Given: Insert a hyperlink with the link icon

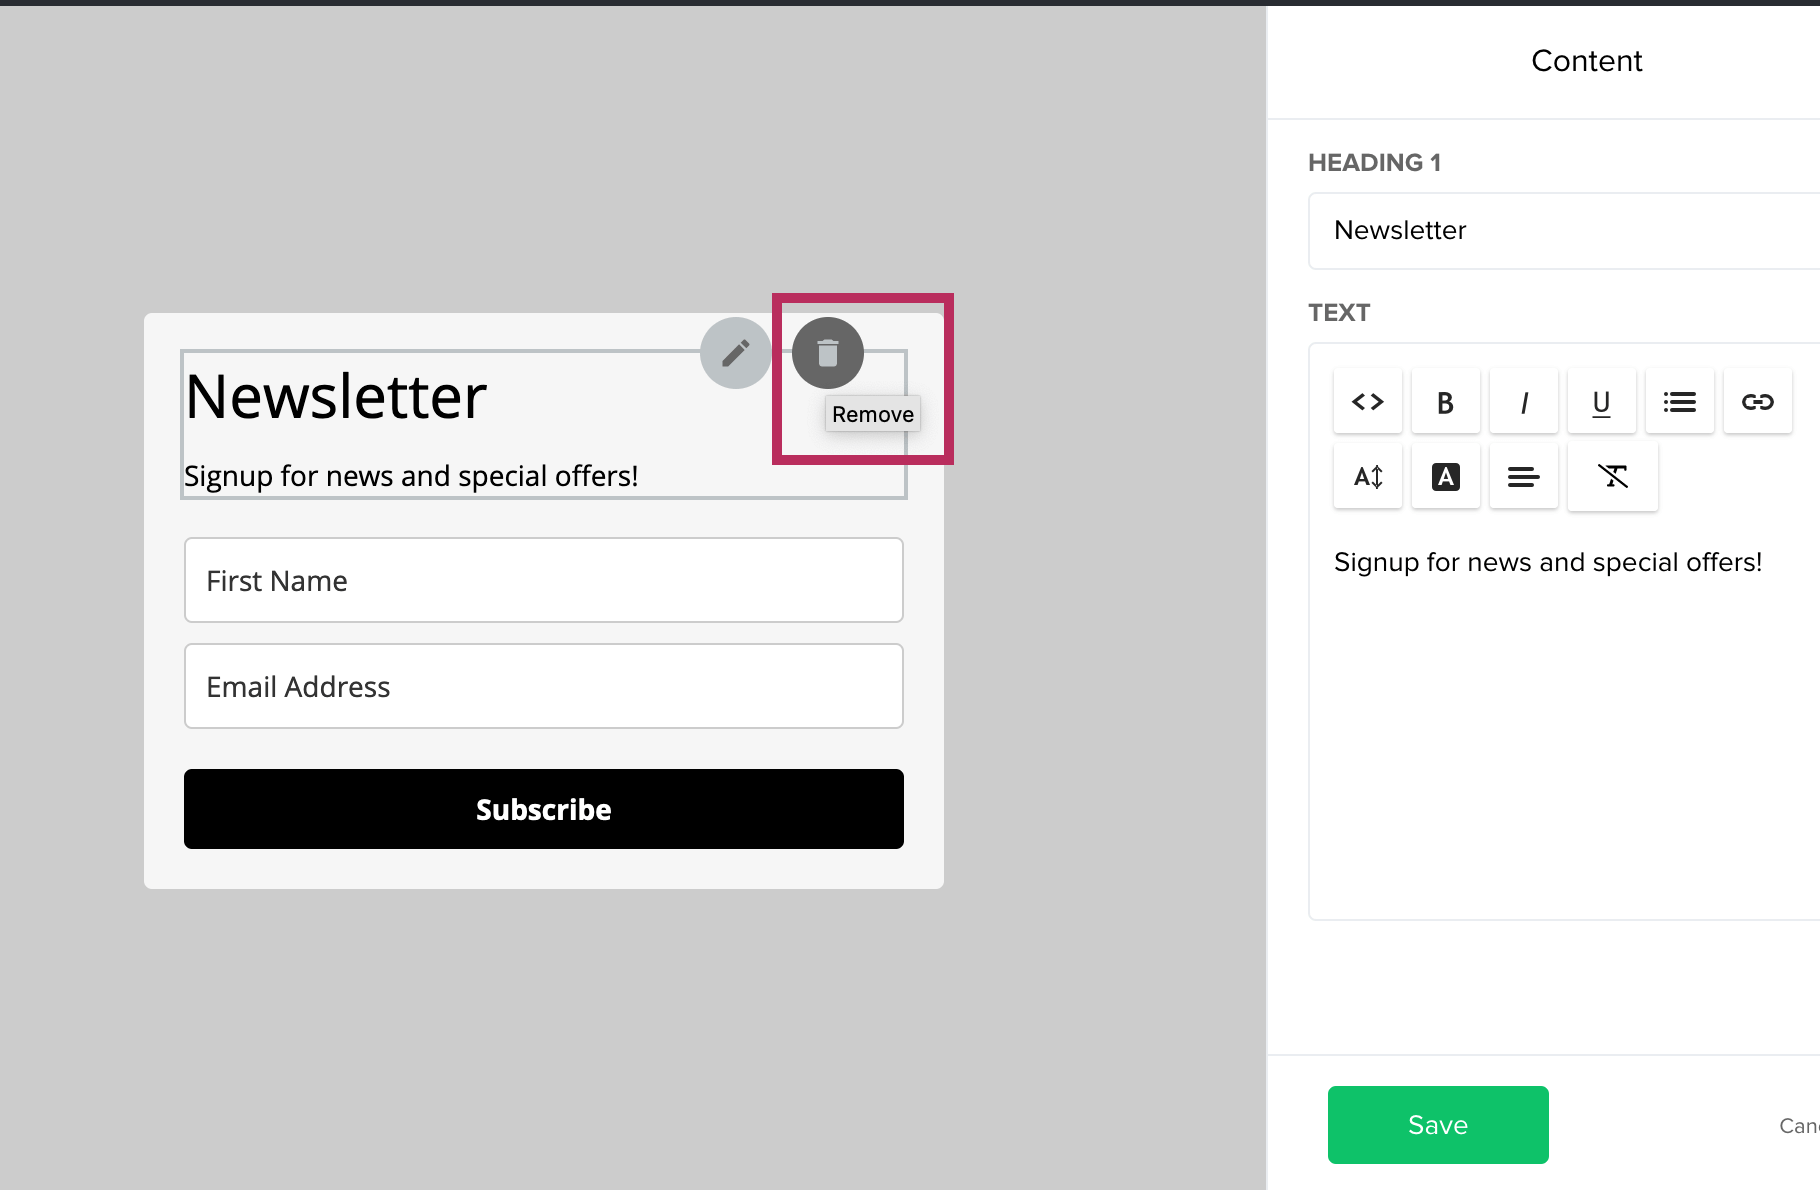Looking at the screenshot, I should (x=1757, y=402).
